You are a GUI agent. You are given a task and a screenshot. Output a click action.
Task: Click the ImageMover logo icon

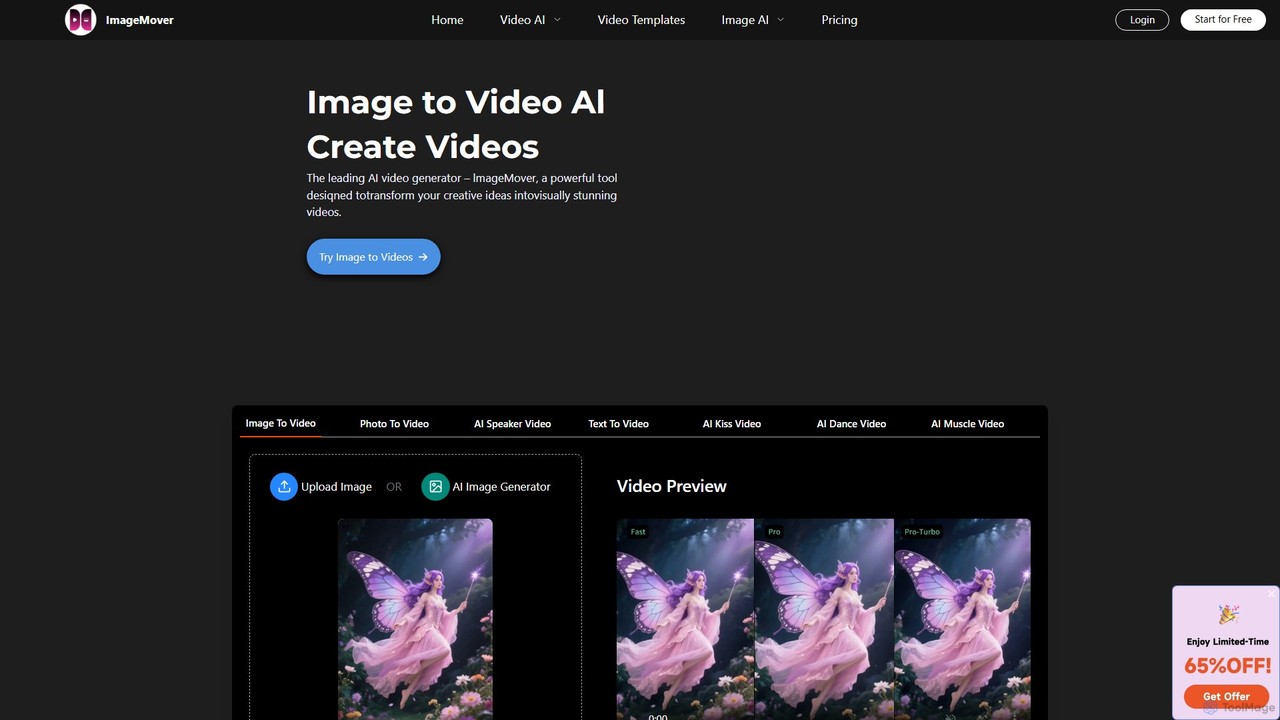tap(81, 20)
